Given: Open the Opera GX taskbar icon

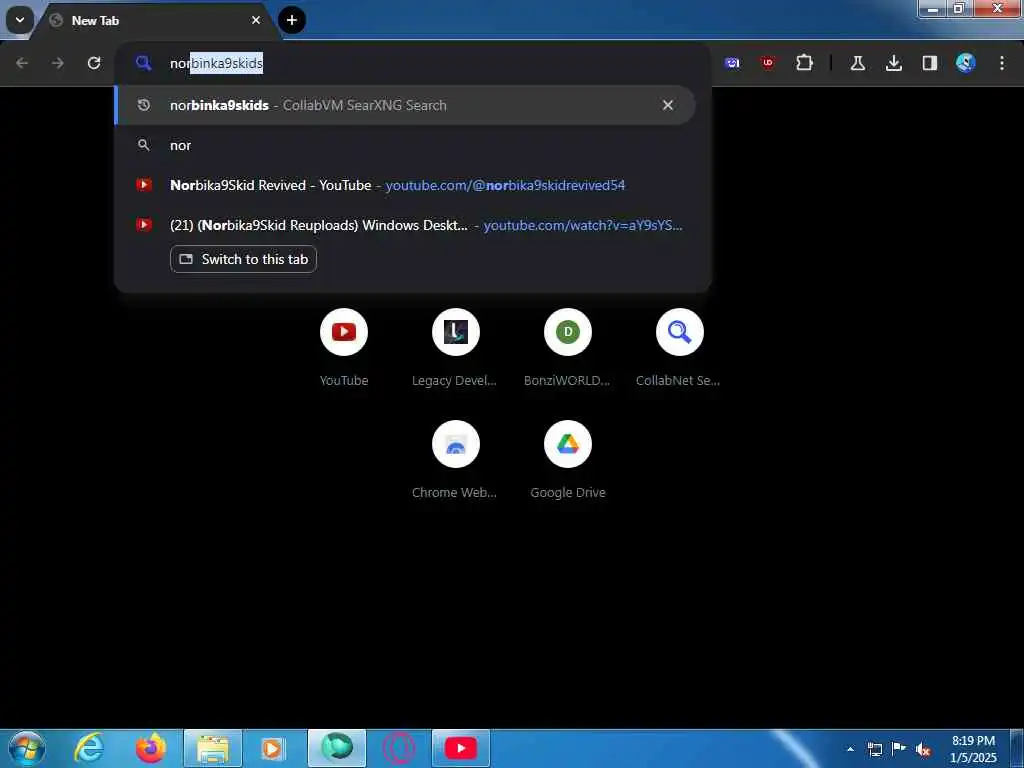Looking at the screenshot, I should [398, 748].
